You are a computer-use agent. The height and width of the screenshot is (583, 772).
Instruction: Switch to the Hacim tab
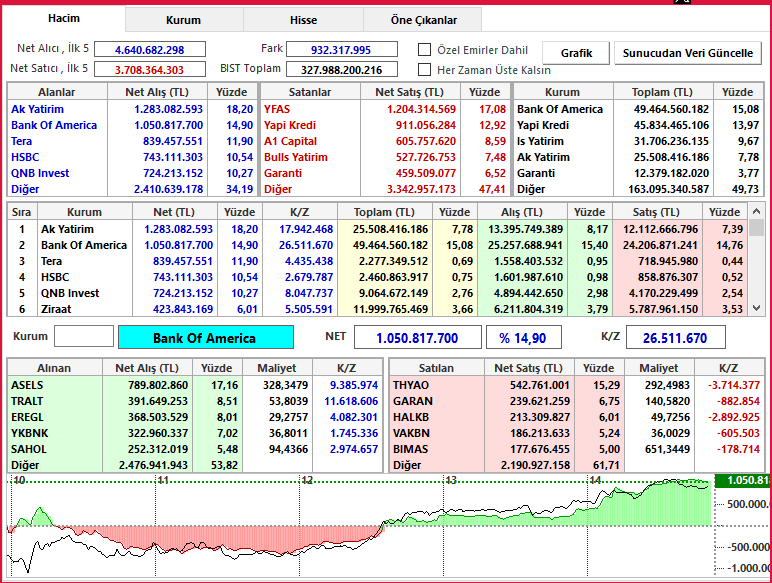64,19
